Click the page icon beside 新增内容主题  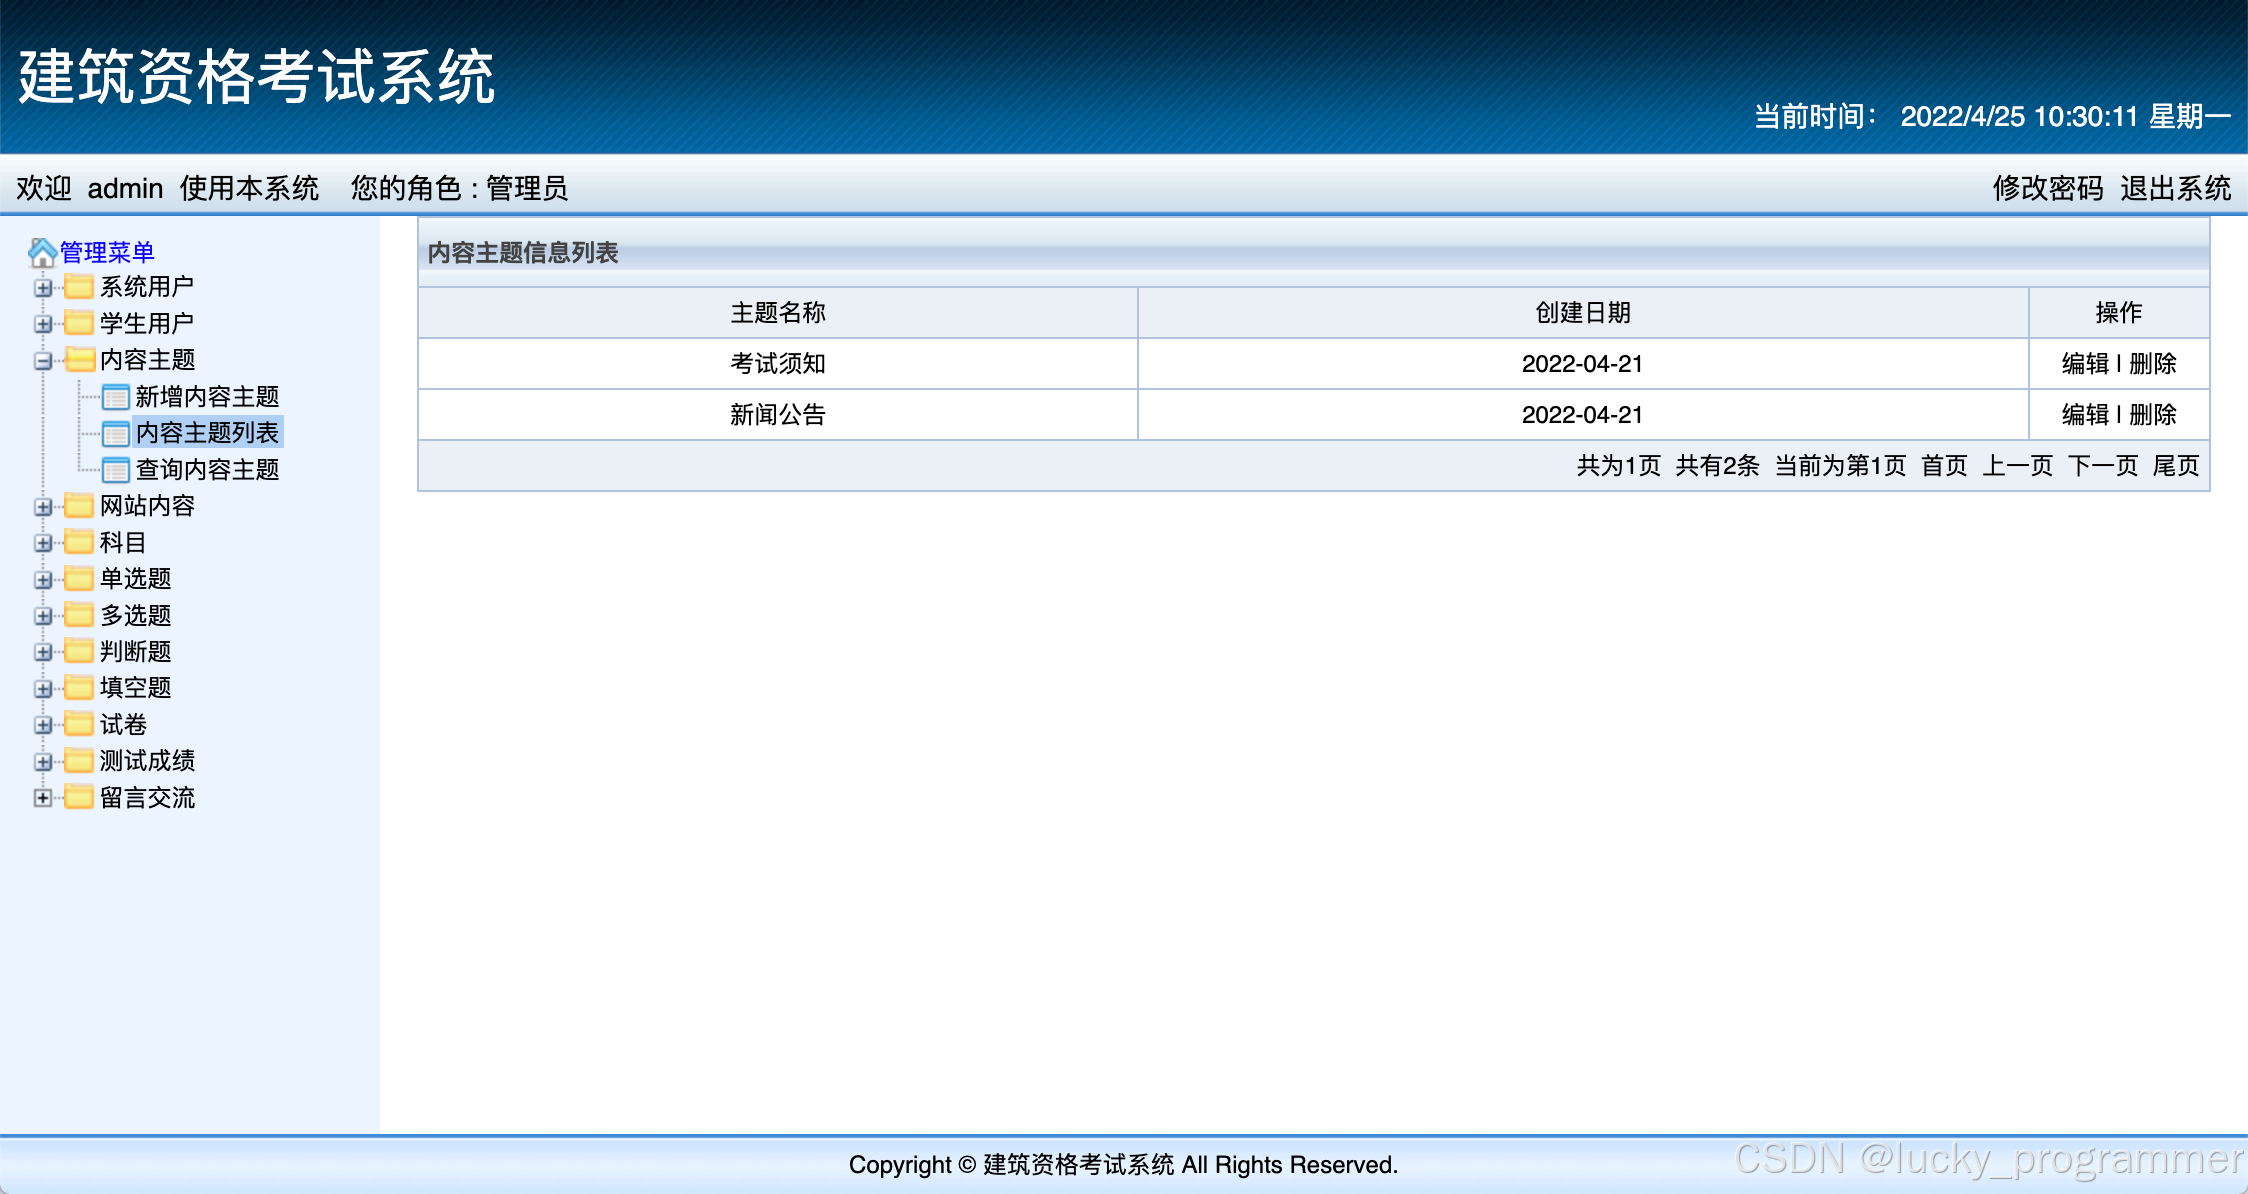click(x=116, y=397)
